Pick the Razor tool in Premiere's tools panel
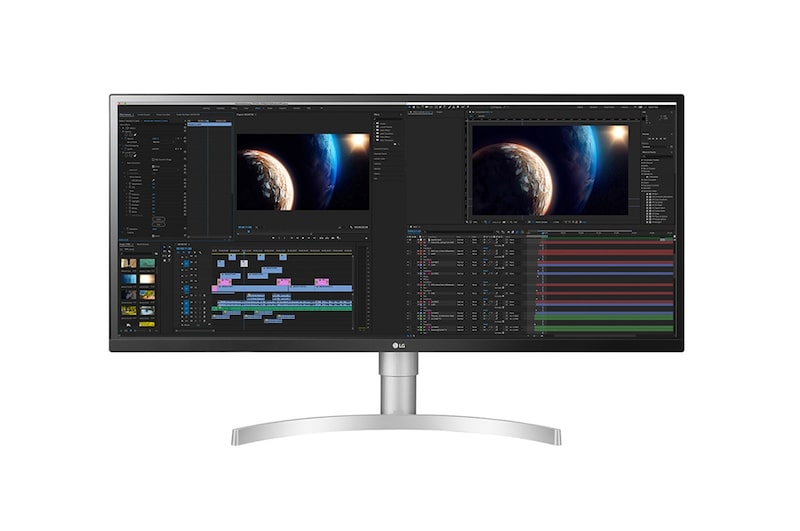800x531 pixels. coord(169,251)
